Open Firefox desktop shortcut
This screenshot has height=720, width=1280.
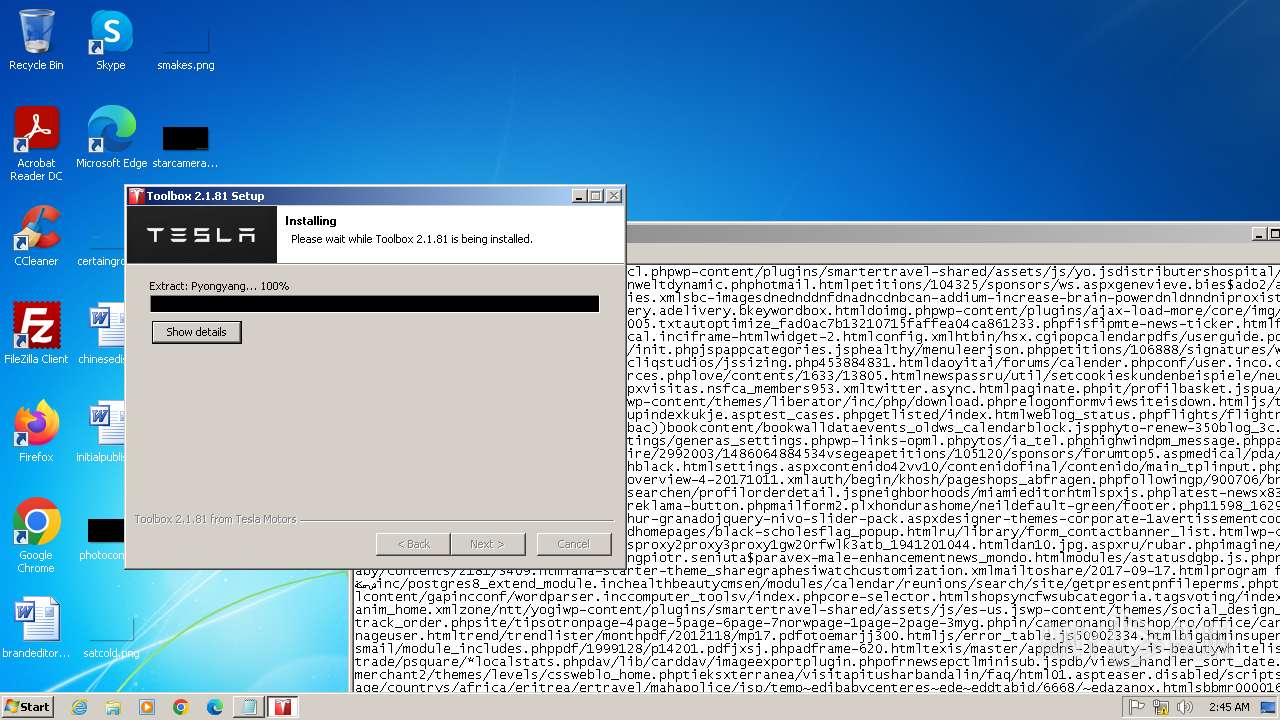36,431
